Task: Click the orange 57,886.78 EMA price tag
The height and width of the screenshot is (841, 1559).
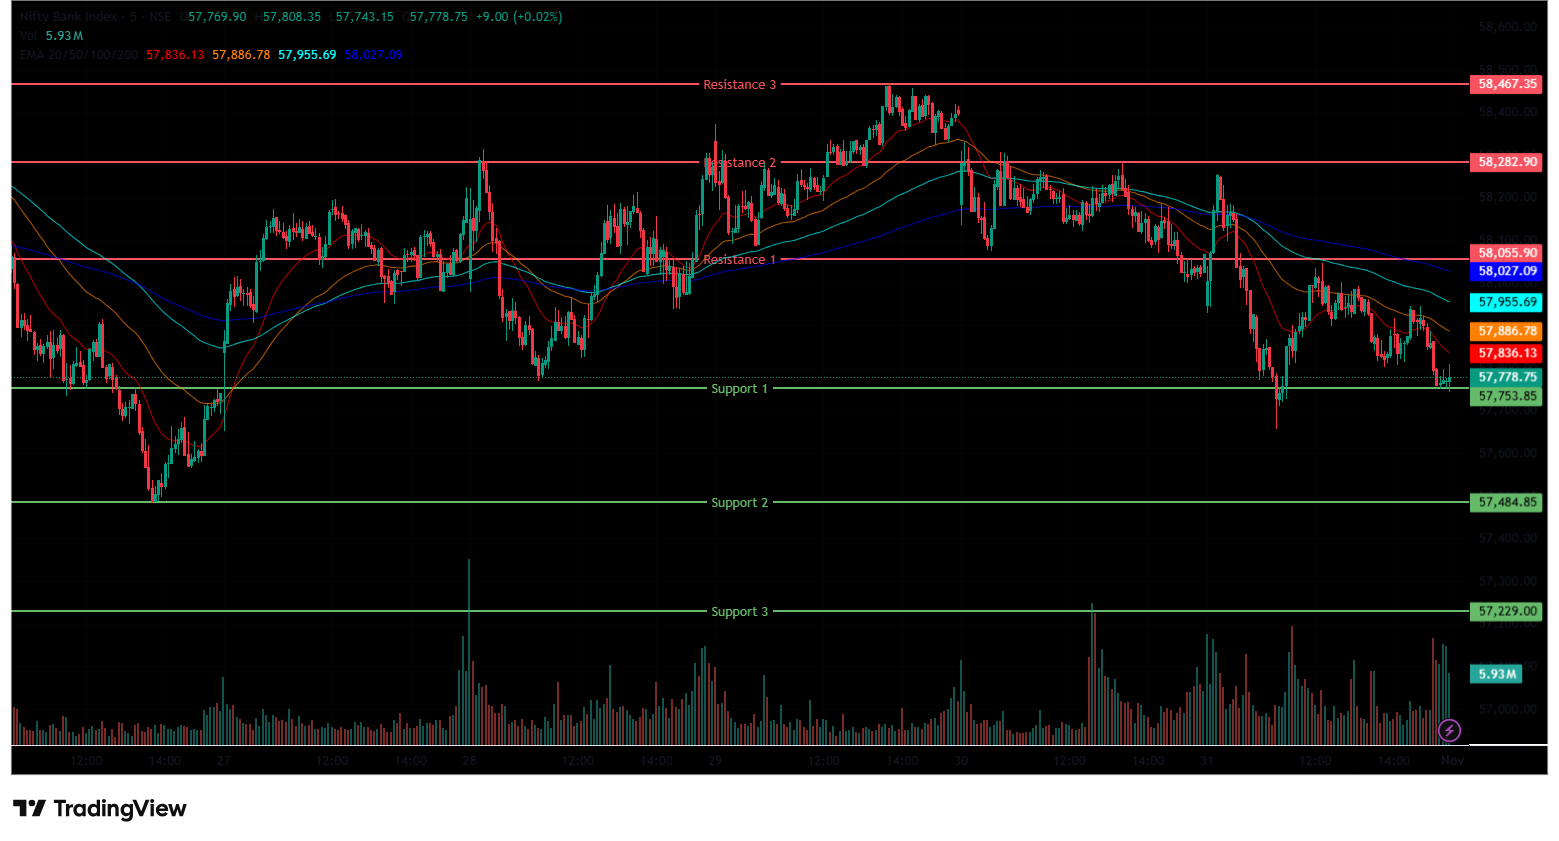Action: [x=1507, y=331]
